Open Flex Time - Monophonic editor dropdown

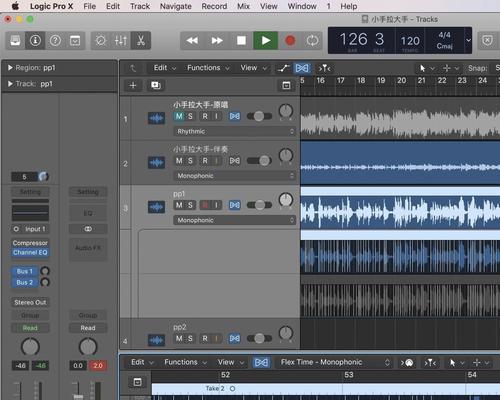[x=334, y=362]
